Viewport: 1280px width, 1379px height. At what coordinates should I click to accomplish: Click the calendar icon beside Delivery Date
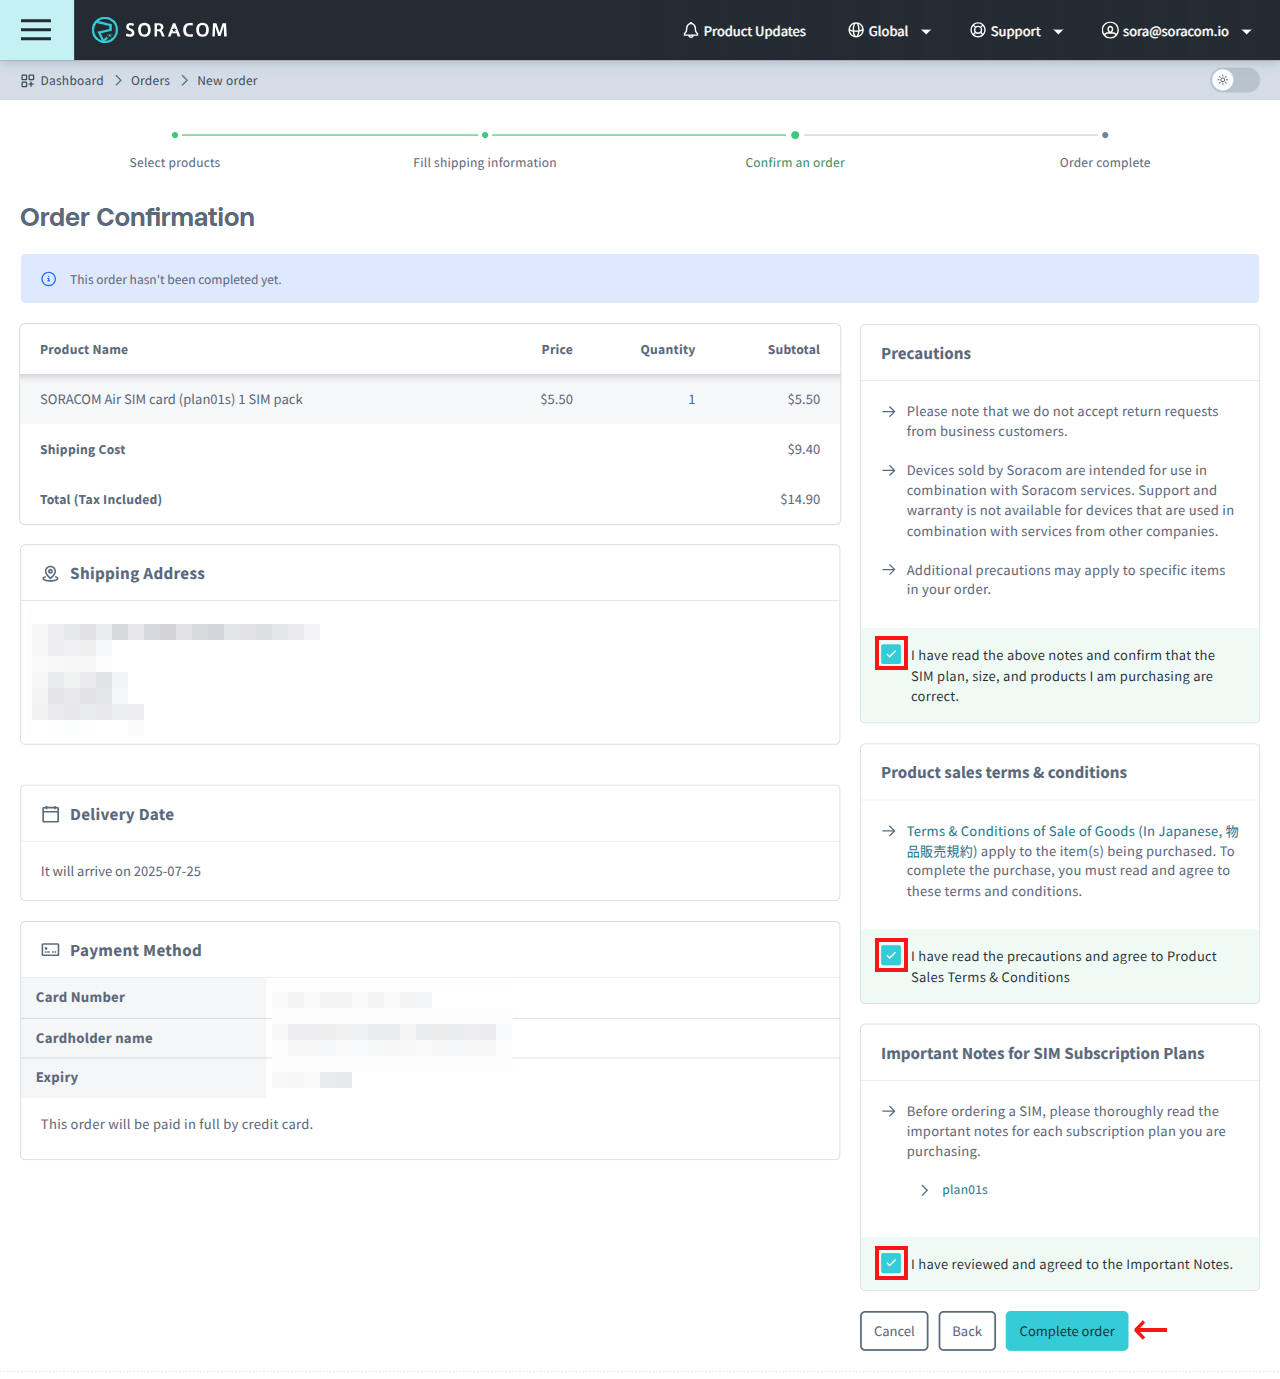pos(50,814)
